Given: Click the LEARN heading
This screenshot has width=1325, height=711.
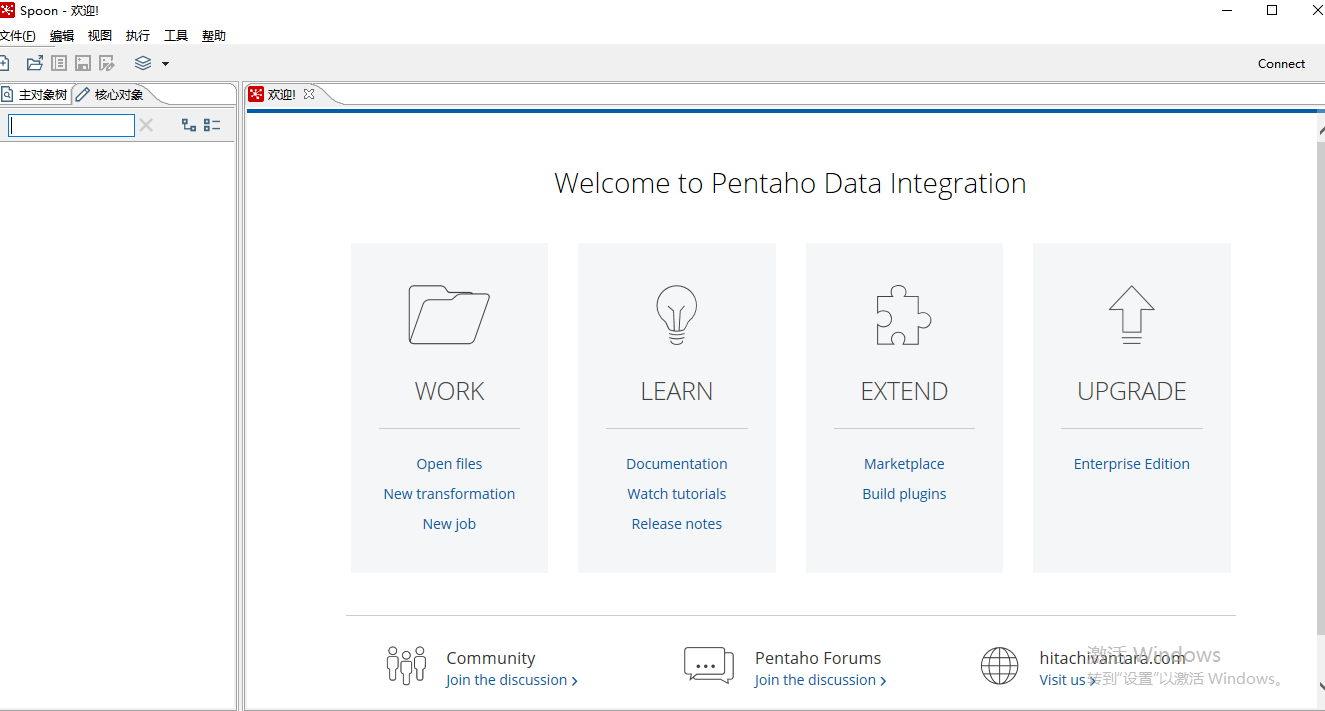Looking at the screenshot, I should click(677, 391).
